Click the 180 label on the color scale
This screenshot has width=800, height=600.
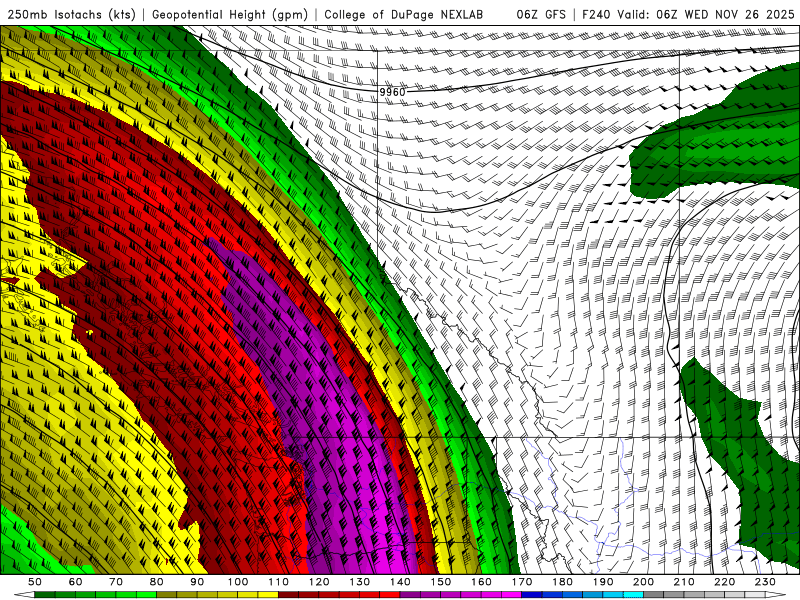[562, 582]
